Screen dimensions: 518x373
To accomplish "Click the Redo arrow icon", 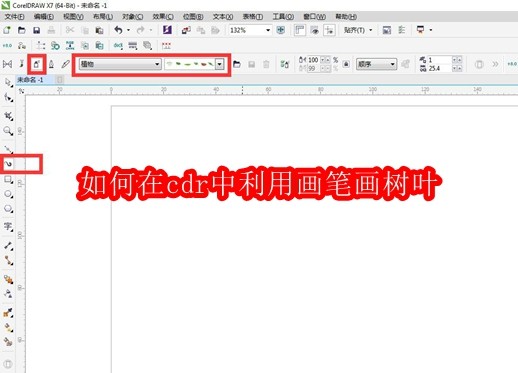I will coord(141,30).
